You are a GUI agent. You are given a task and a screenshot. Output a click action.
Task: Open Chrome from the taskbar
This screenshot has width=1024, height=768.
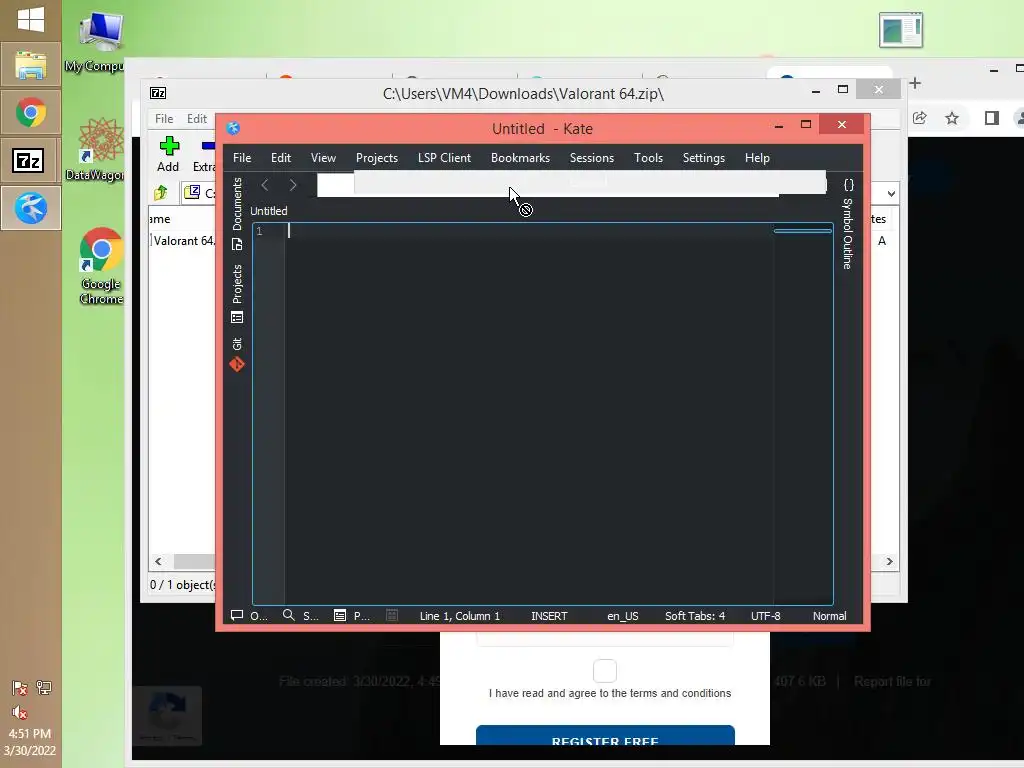click(31, 112)
